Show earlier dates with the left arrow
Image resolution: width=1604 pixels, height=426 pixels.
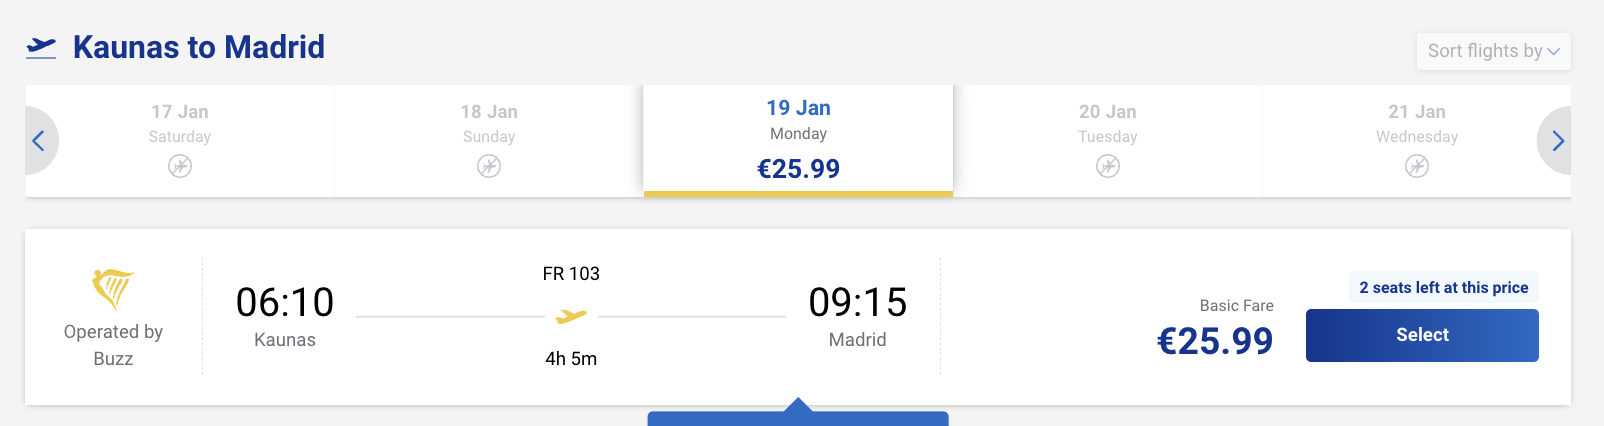[39, 141]
